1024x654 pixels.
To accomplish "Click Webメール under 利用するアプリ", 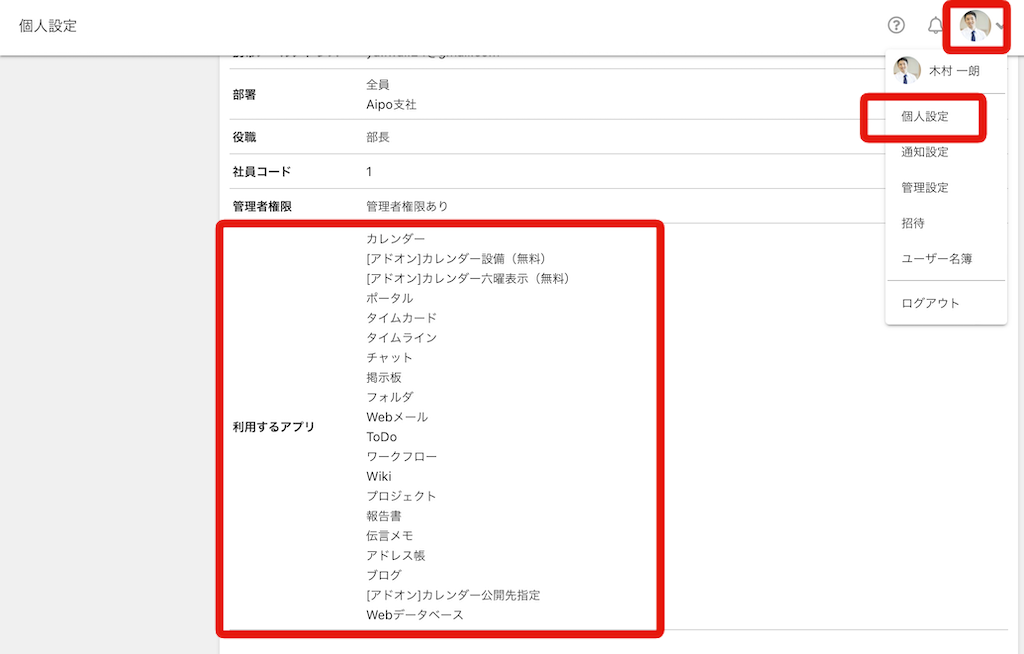I will (395, 416).
